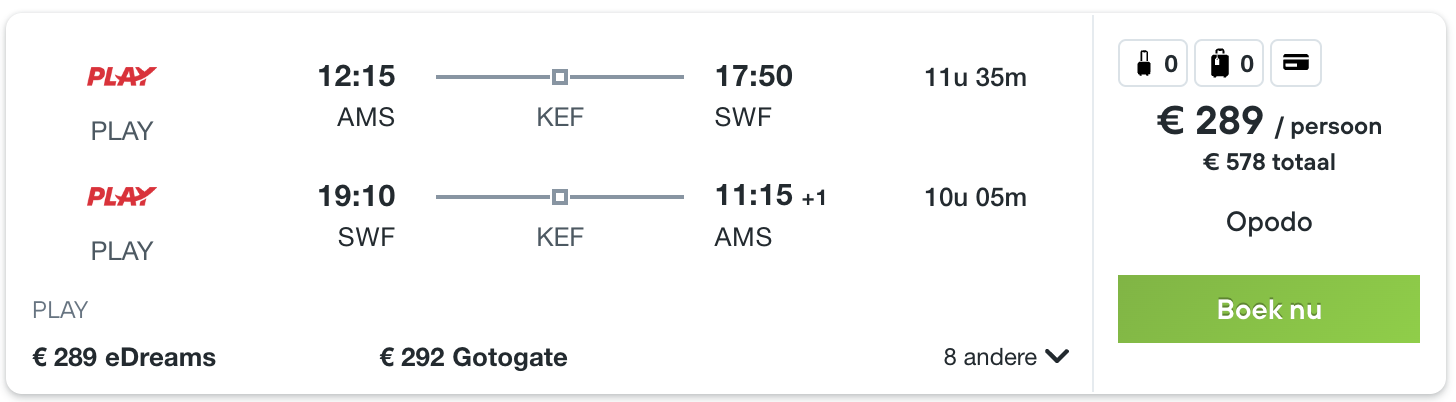Click the € 289 per persoon price
1456x402 pixels.
point(1269,122)
